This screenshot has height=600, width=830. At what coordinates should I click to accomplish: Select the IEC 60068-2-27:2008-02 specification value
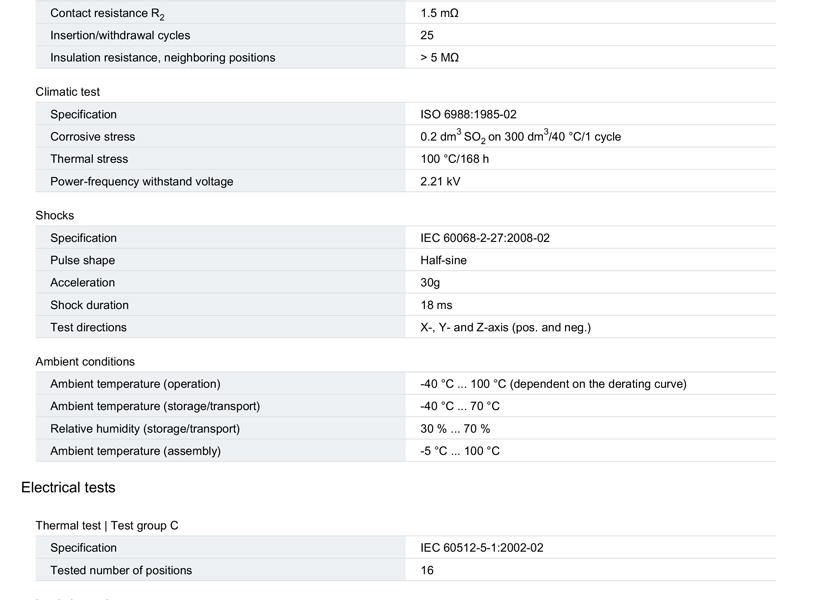[x=485, y=238]
